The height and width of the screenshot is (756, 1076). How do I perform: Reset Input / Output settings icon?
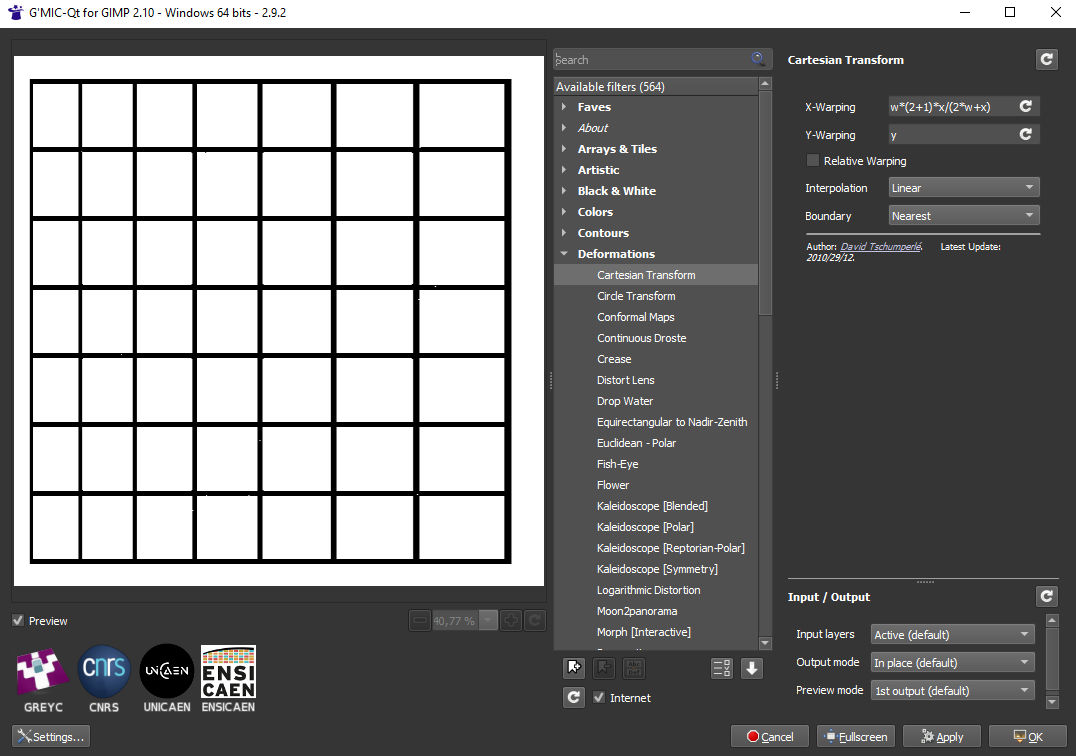click(x=1046, y=596)
